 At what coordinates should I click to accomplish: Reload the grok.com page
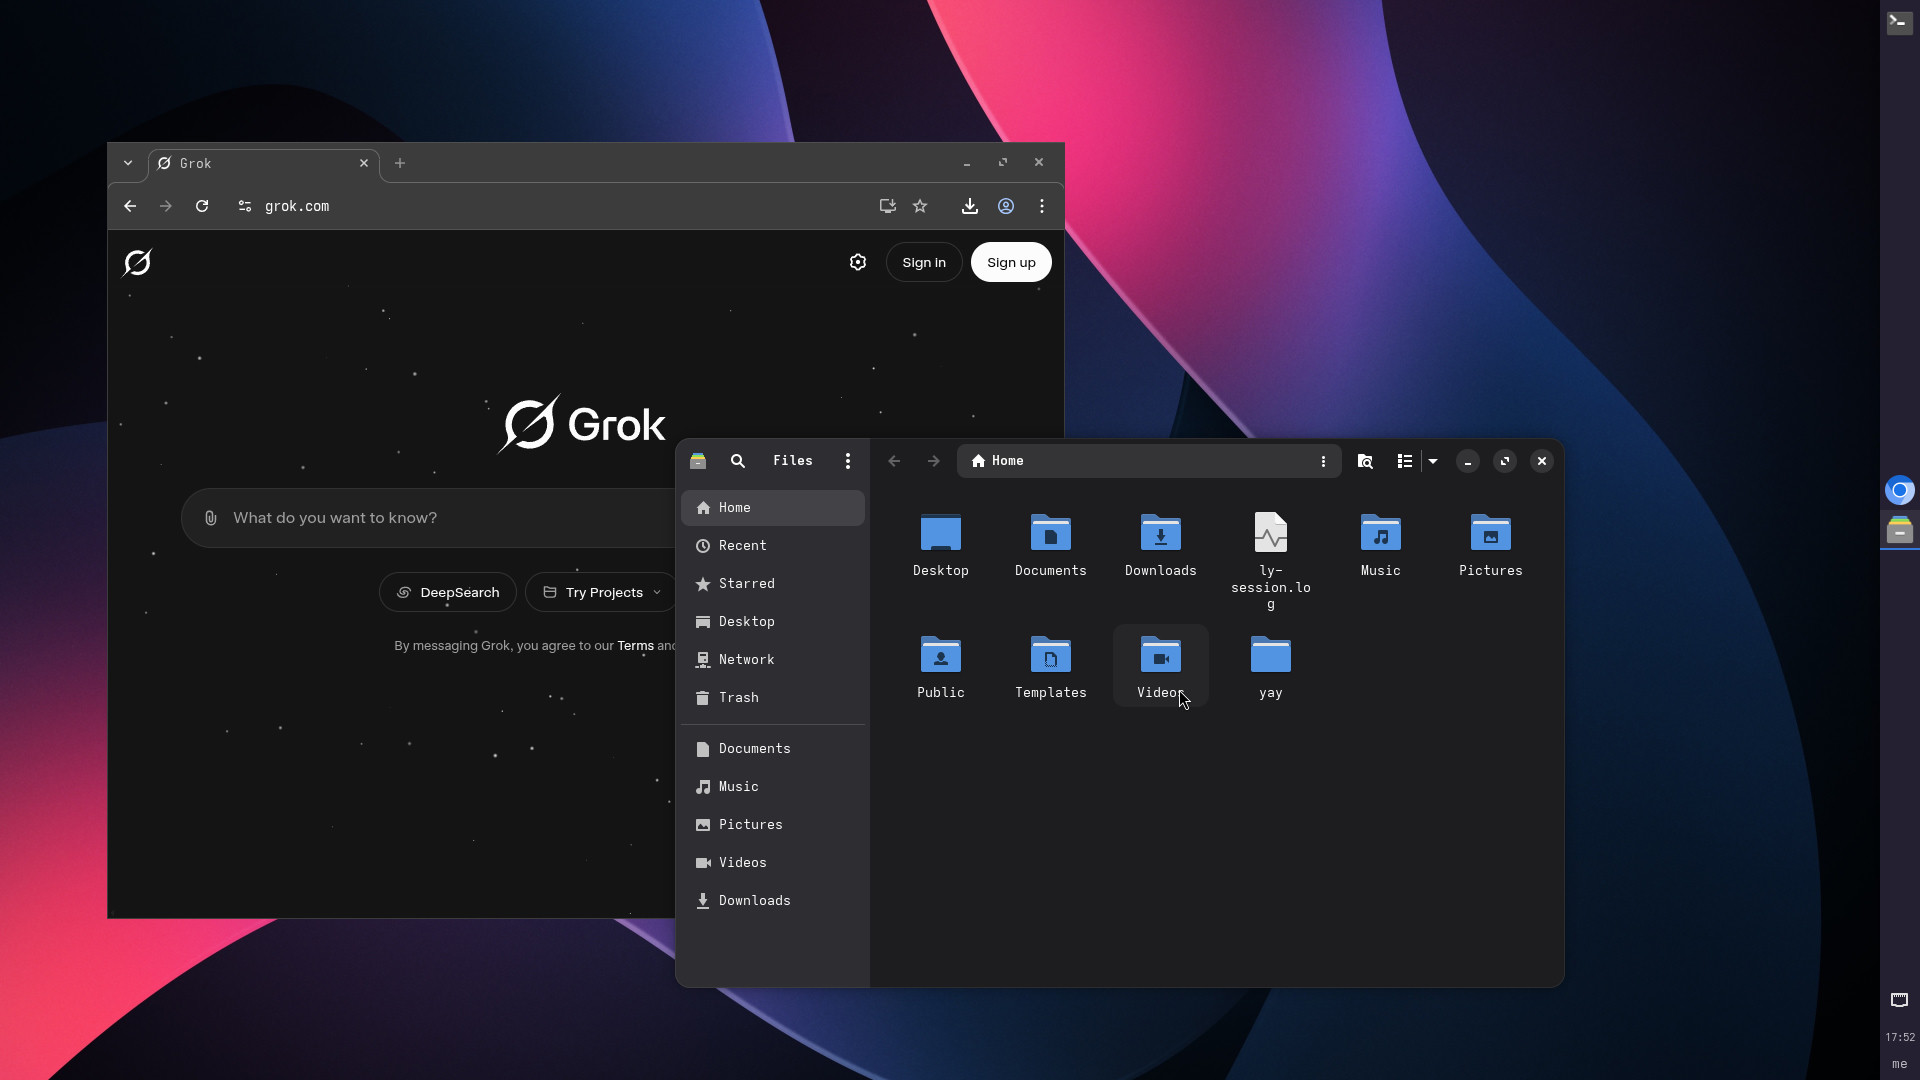click(202, 206)
